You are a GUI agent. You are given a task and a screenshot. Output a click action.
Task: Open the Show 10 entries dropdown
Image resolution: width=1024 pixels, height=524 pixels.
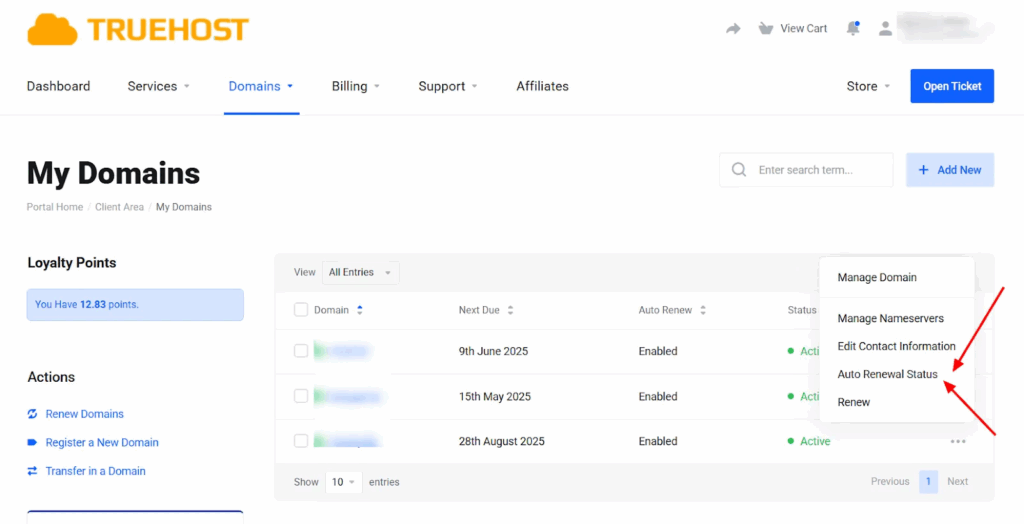pyautogui.click(x=344, y=482)
